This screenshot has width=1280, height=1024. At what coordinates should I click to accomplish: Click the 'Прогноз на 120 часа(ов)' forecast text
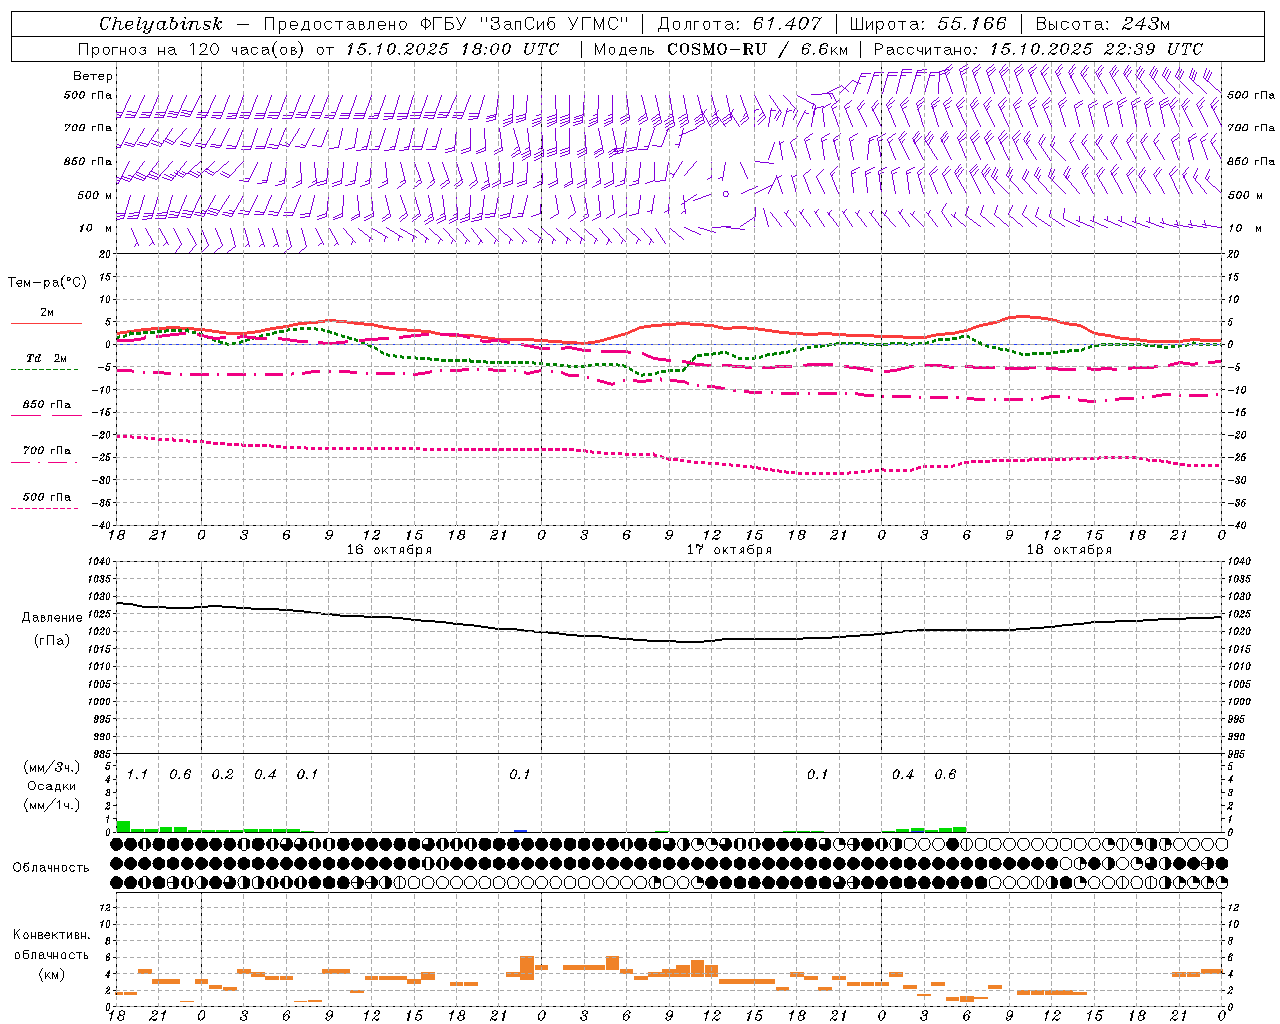(192, 49)
